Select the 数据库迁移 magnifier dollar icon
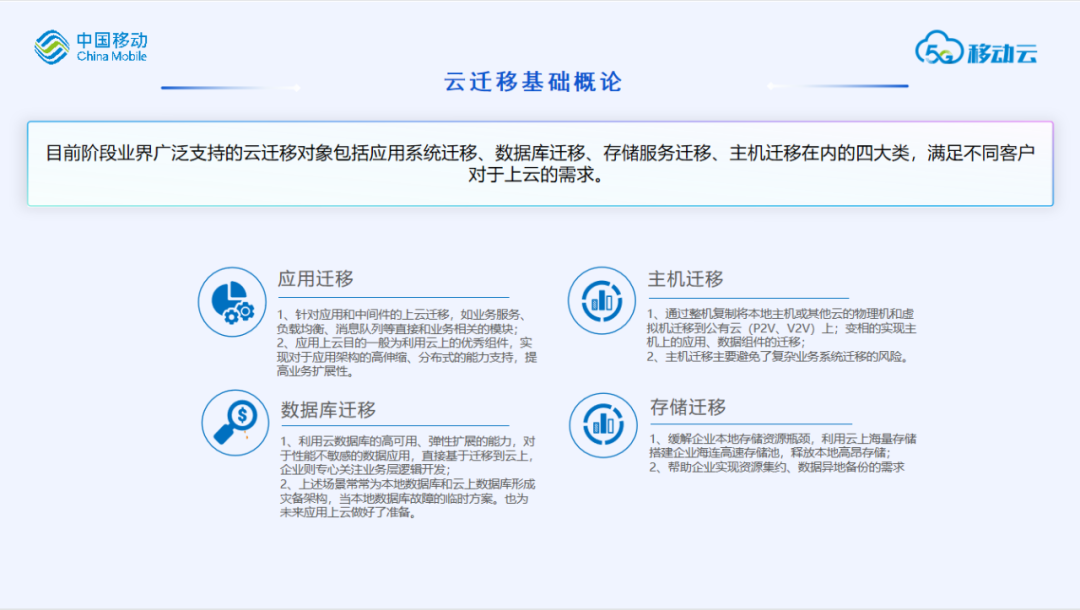This screenshot has height=610, width=1080. [x=234, y=424]
